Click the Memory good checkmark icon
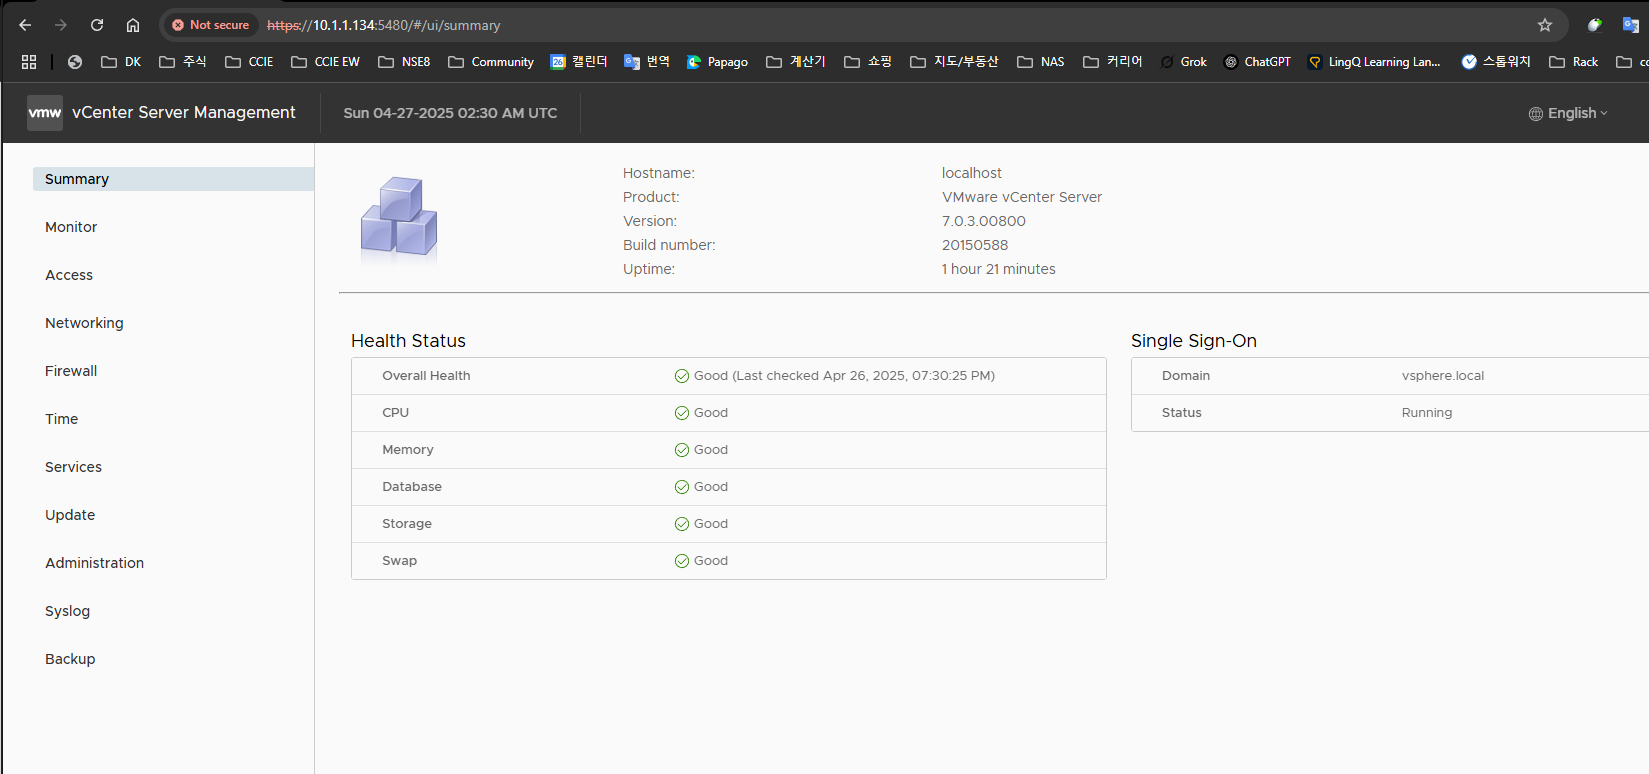The height and width of the screenshot is (774, 1649). click(x=682, y=450)
